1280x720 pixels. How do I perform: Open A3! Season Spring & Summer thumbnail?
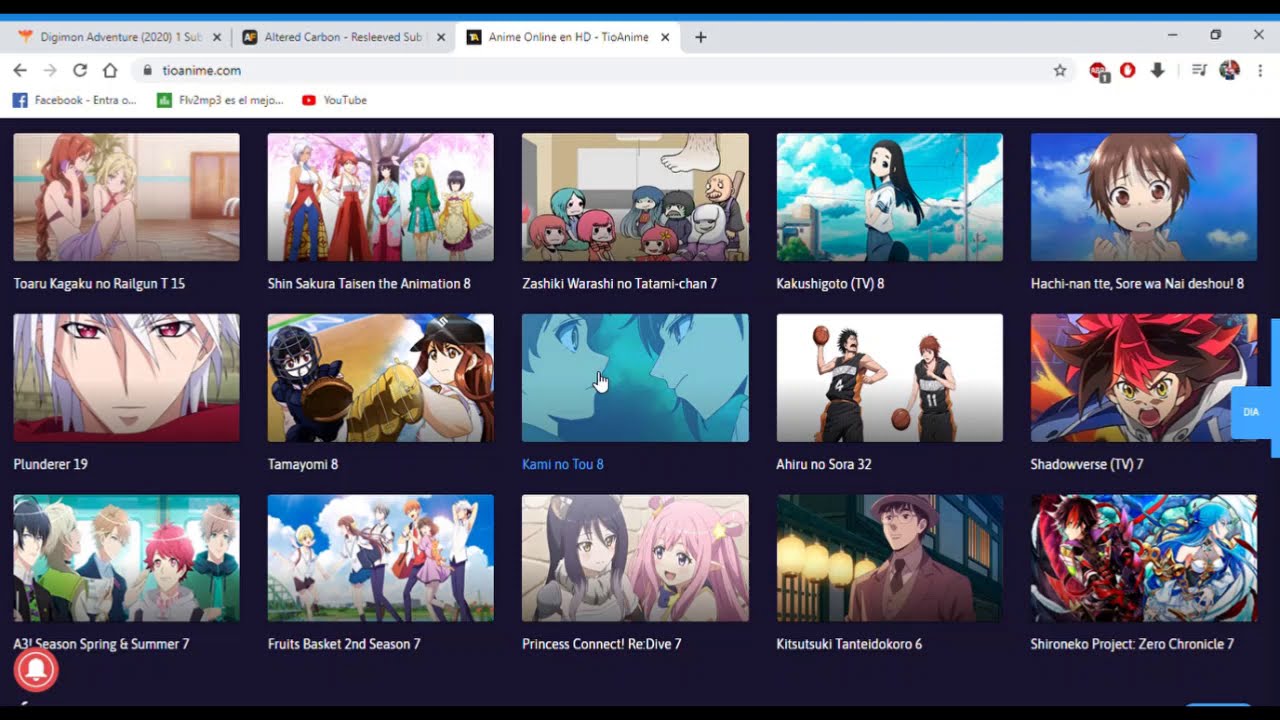(126, 558)
